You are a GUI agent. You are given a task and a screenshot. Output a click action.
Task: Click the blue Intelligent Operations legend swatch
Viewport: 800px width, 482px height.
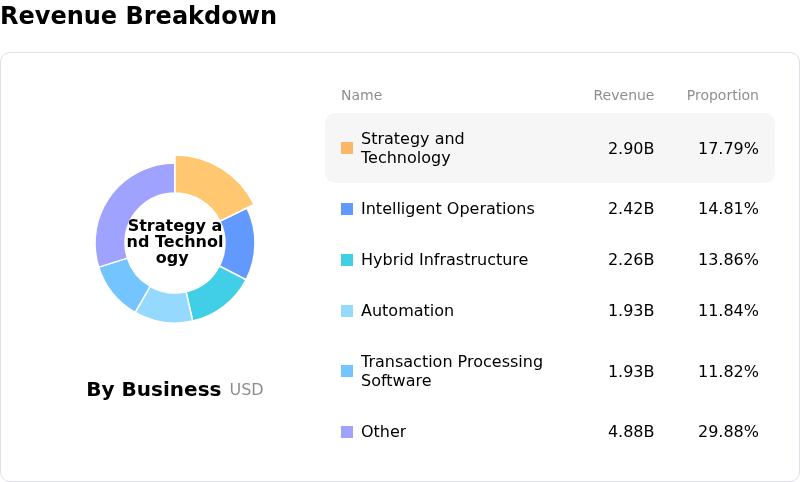coord(347,209)
